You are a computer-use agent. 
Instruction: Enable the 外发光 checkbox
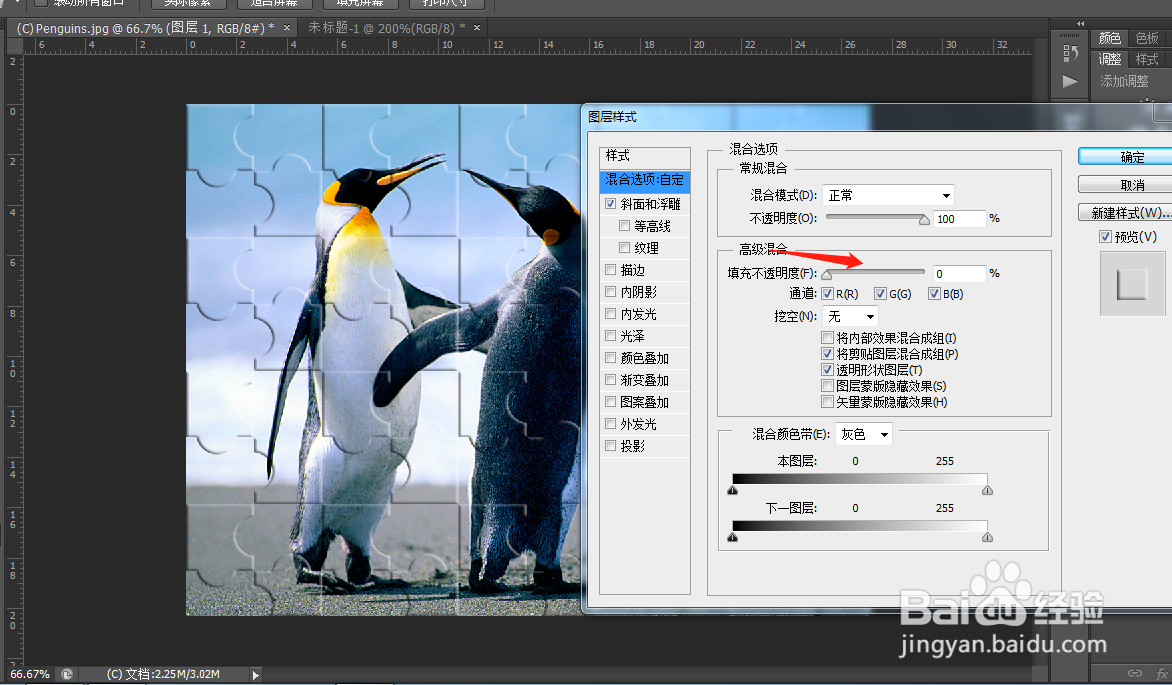(611, 423)
